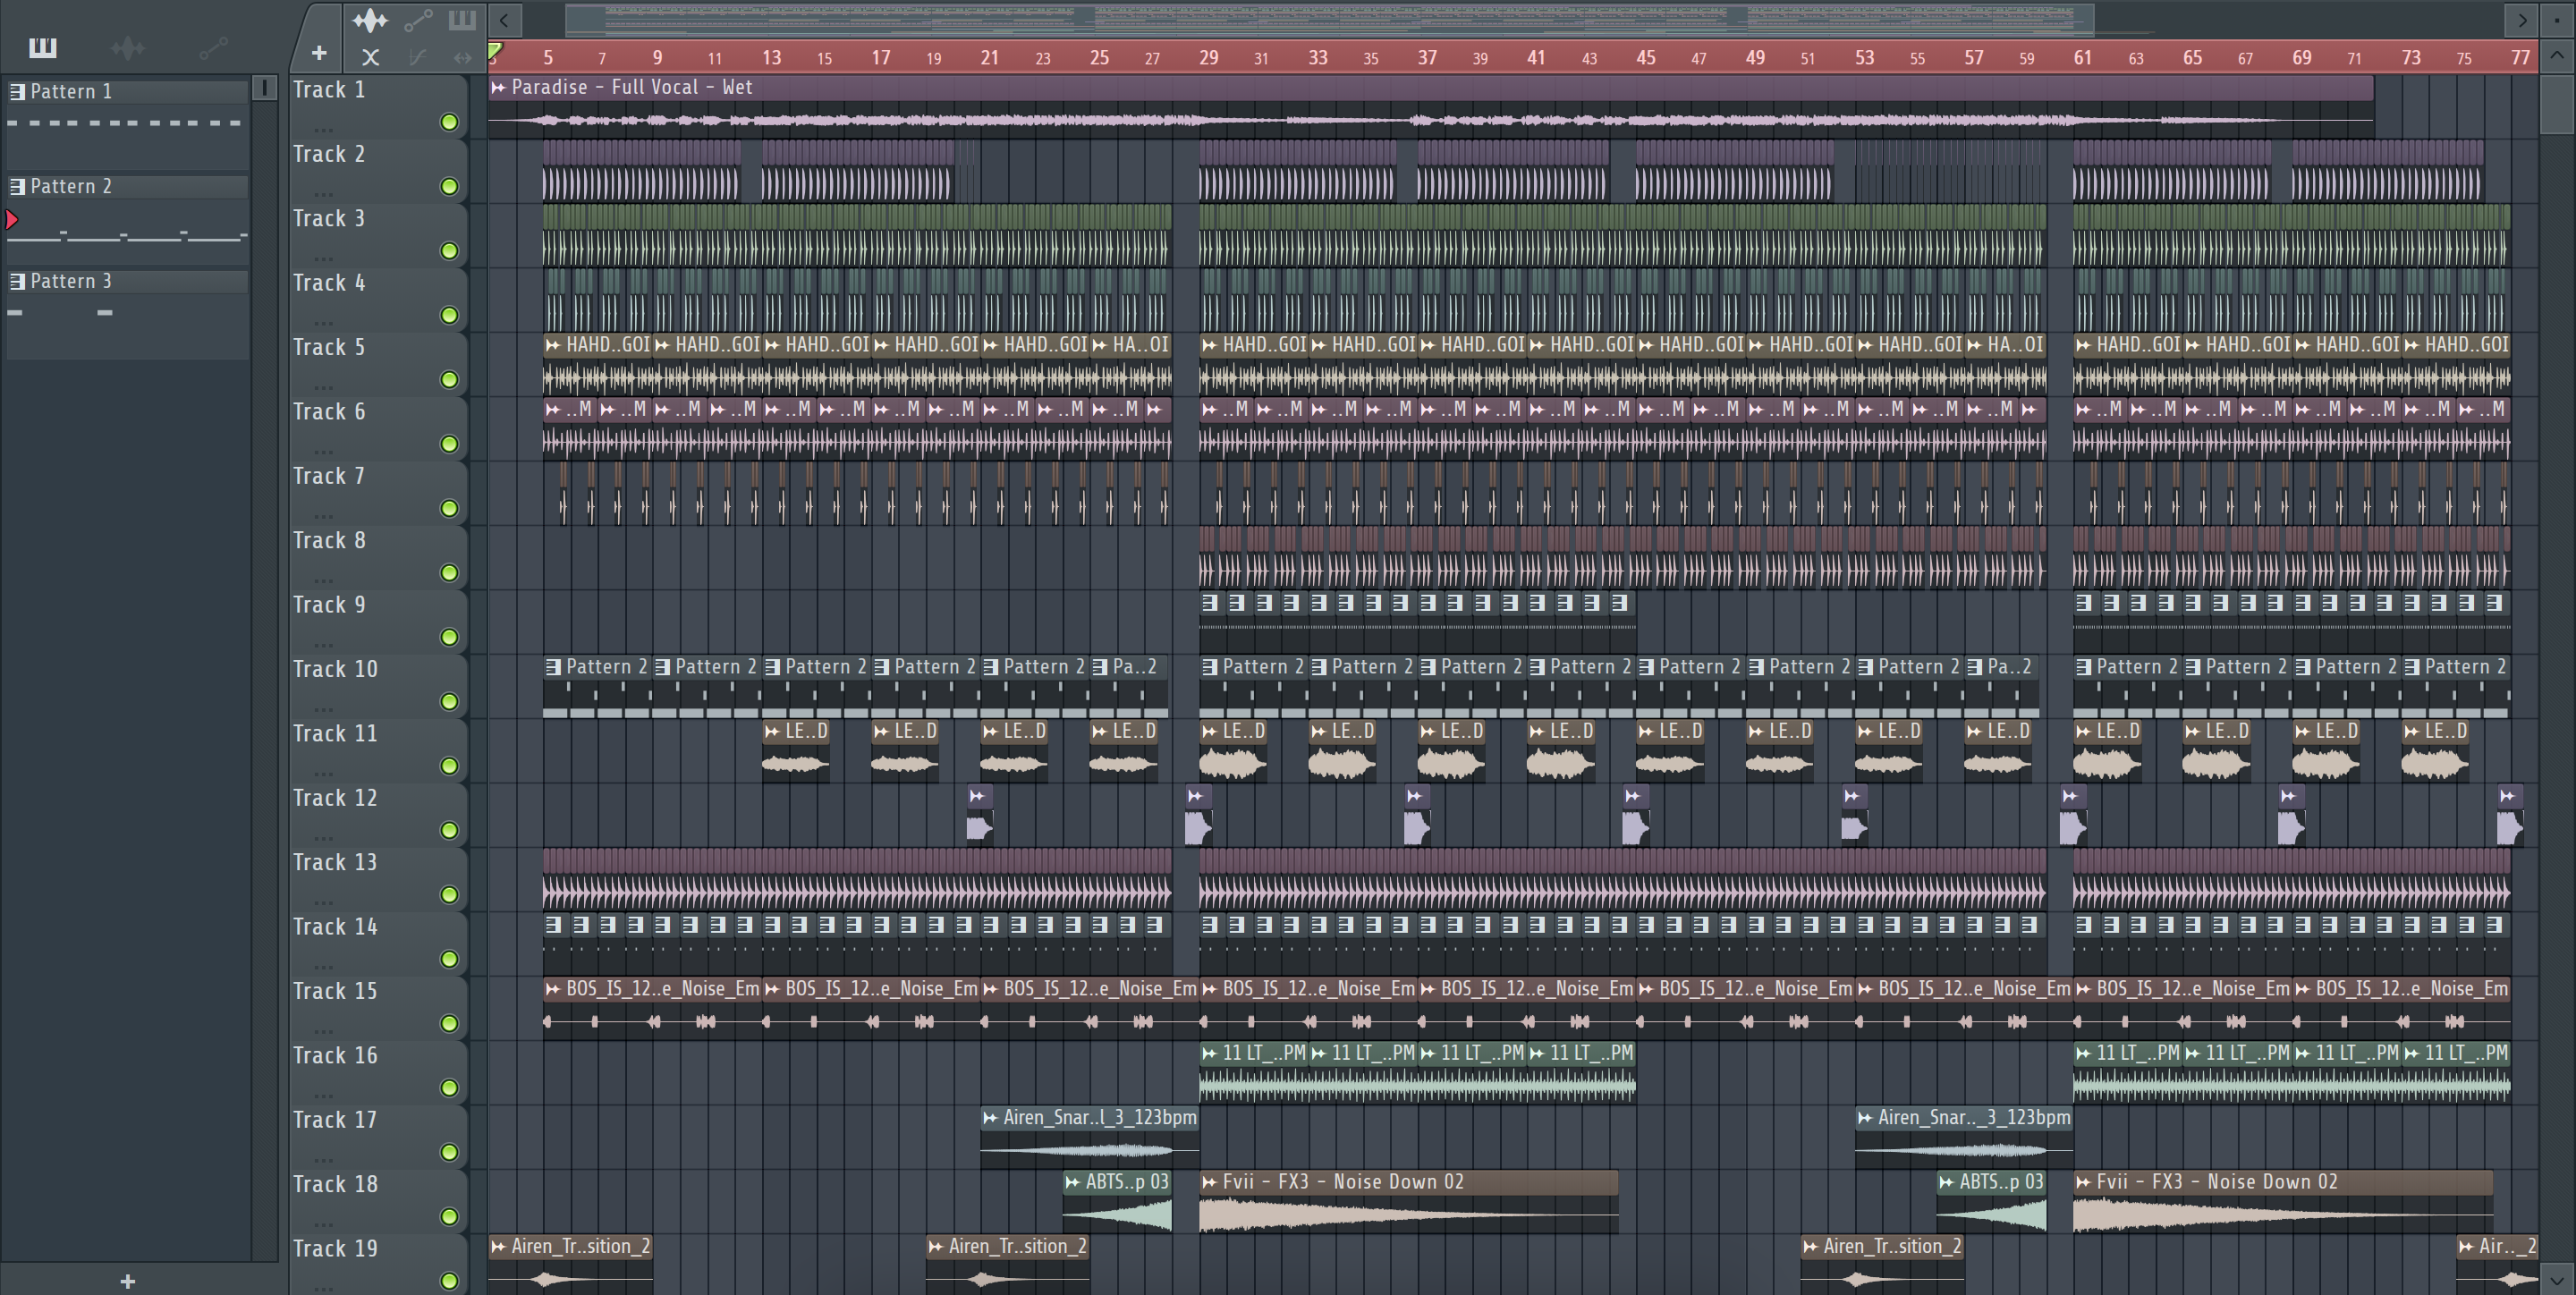Open Track 1 options via its three dots
The height and width of the screenshot is (1295, 2576).
[322, 130]
